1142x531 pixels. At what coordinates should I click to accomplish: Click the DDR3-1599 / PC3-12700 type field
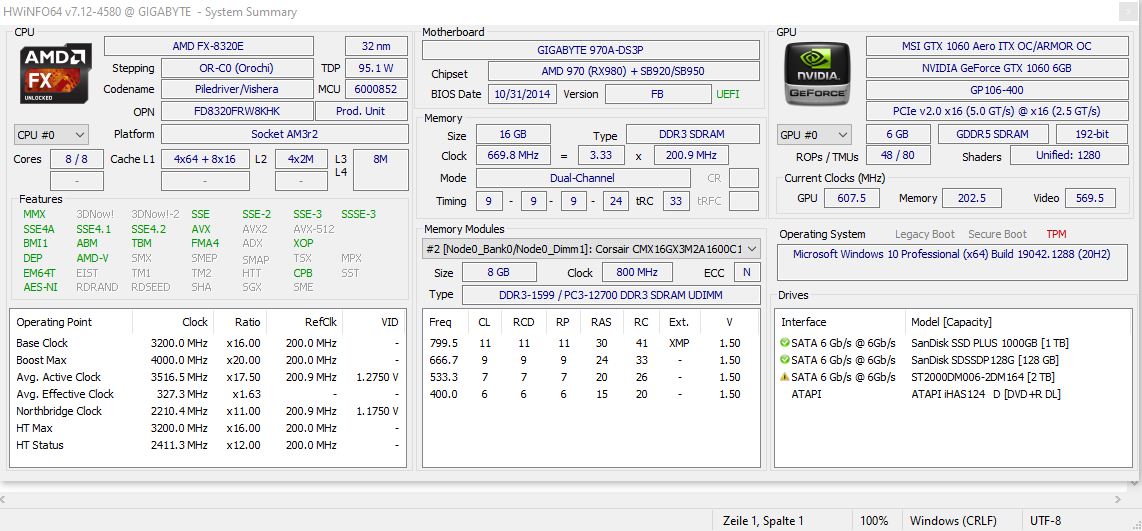(x=610, y=294)
